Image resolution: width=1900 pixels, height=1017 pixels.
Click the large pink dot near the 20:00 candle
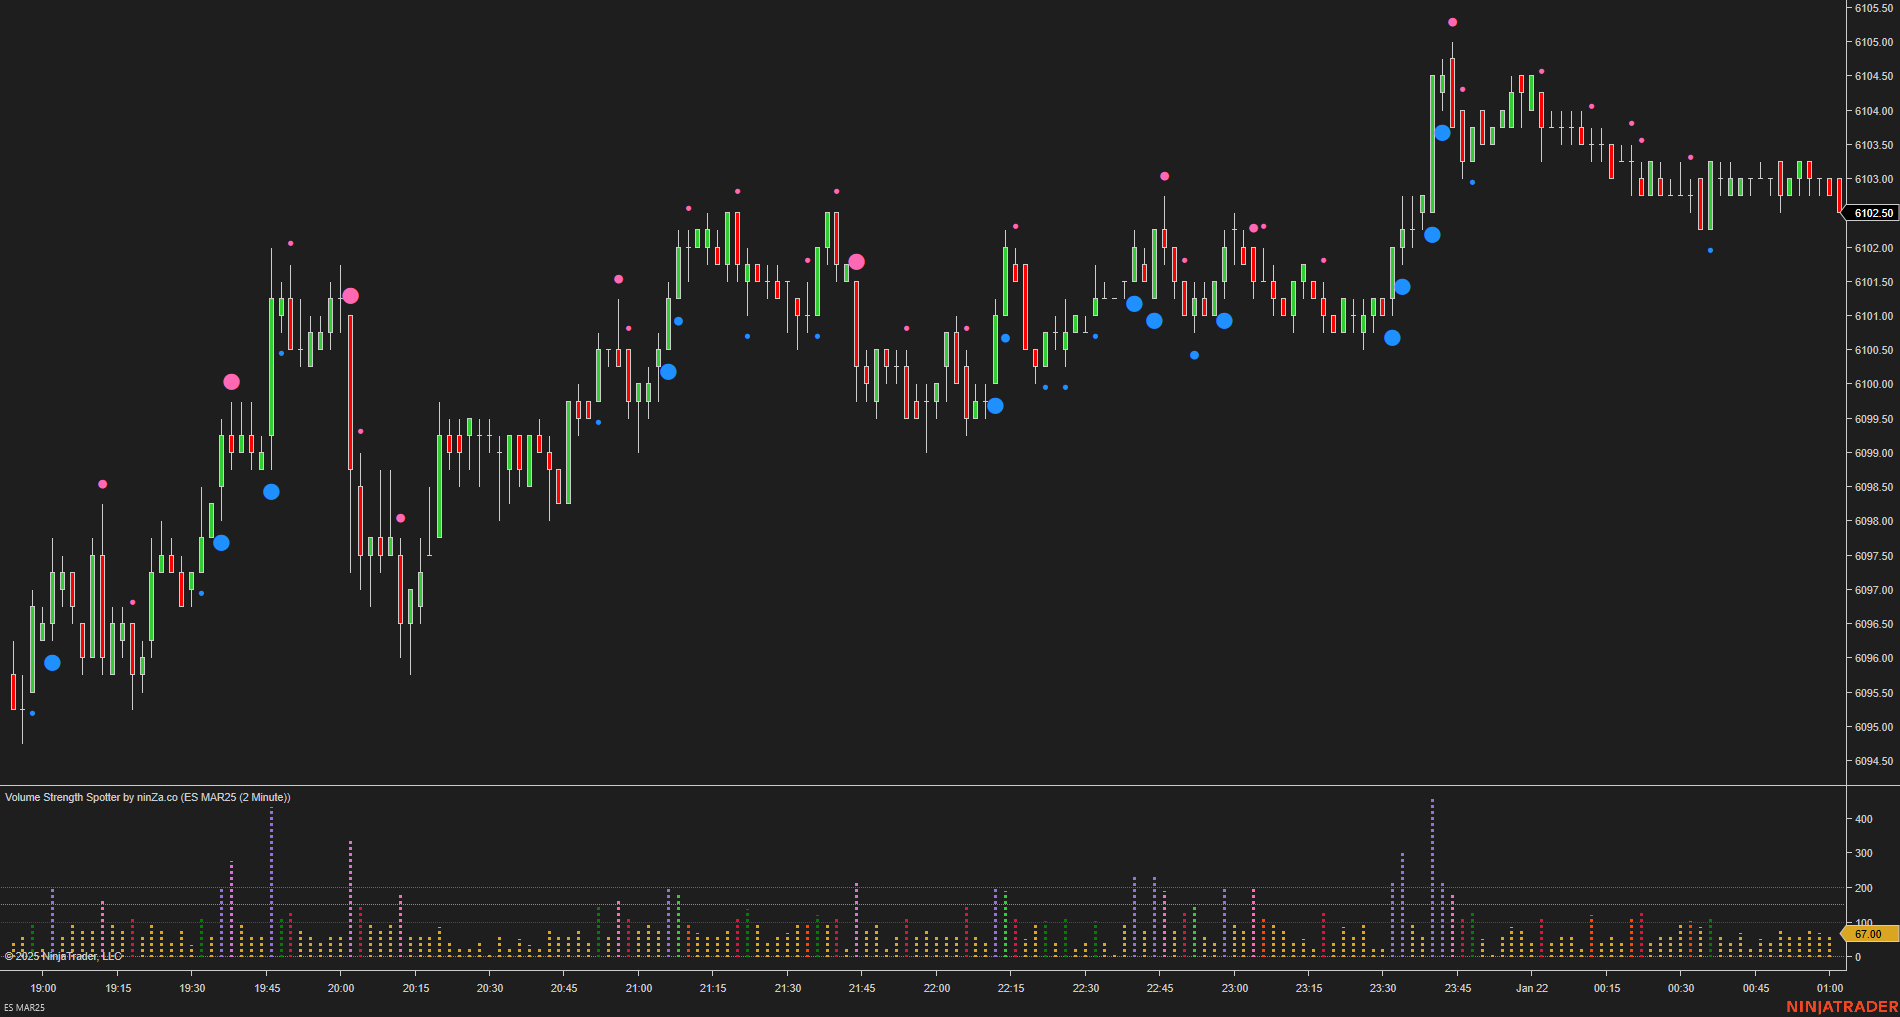351,296
